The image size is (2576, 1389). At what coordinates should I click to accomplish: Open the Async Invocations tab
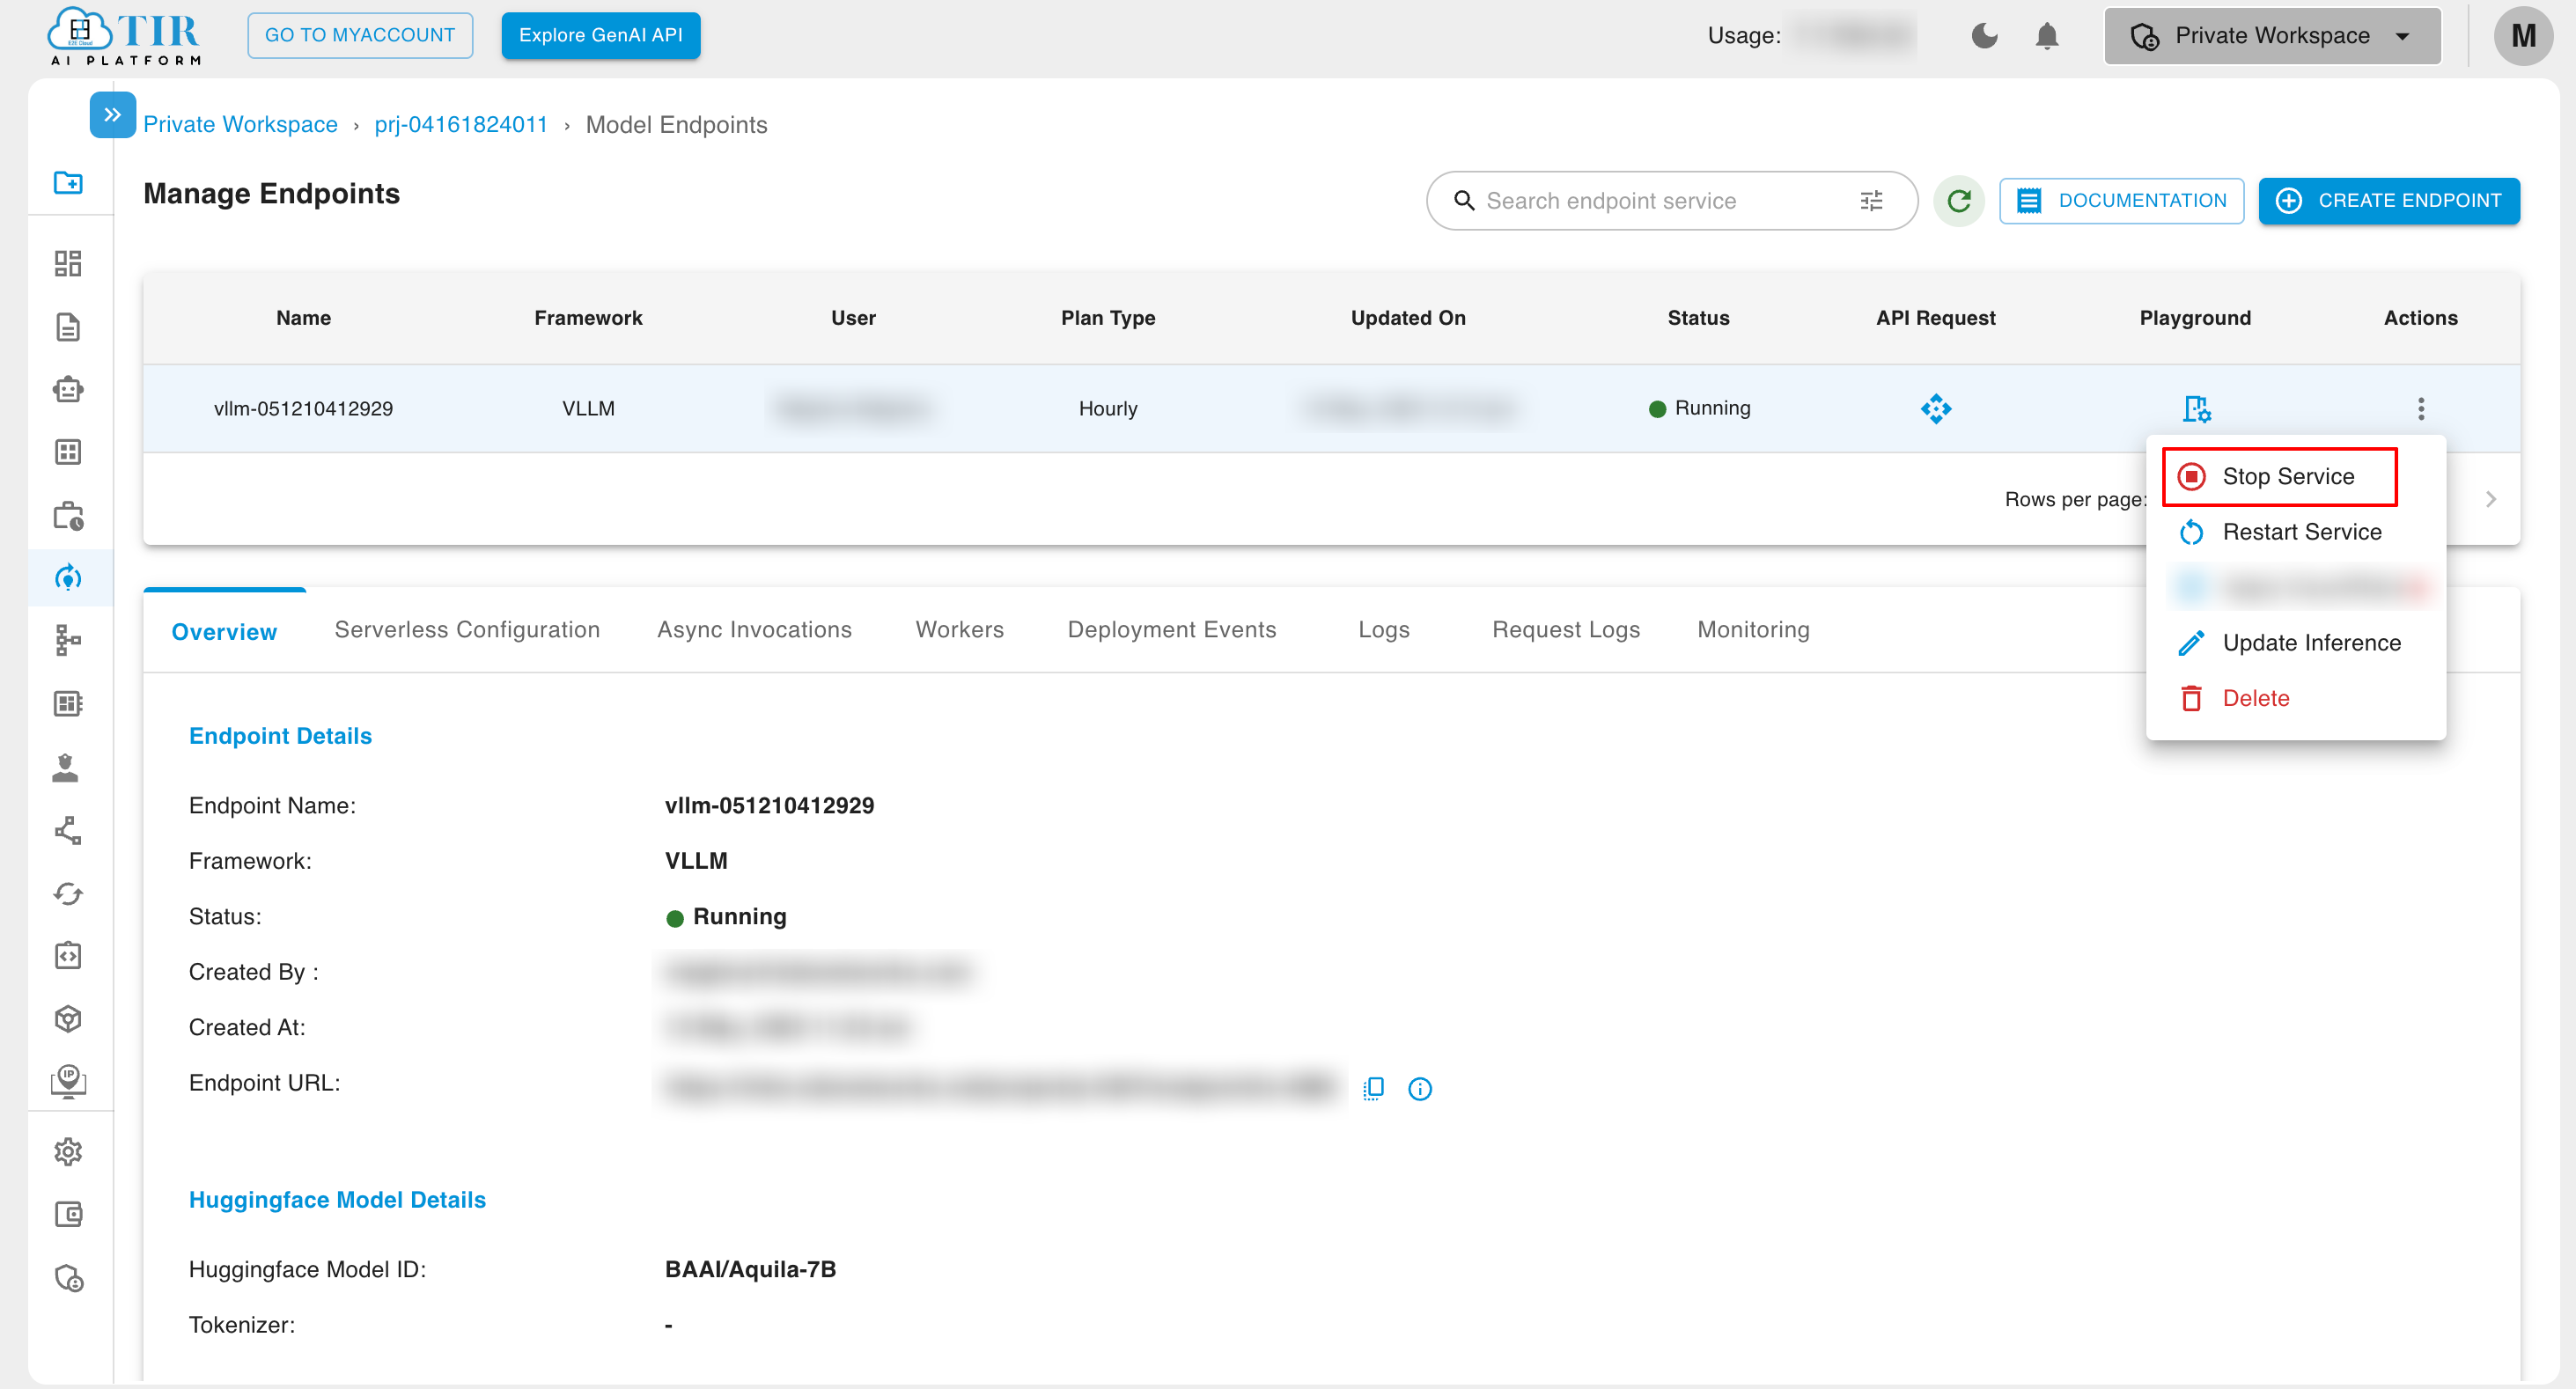point(754,629)
